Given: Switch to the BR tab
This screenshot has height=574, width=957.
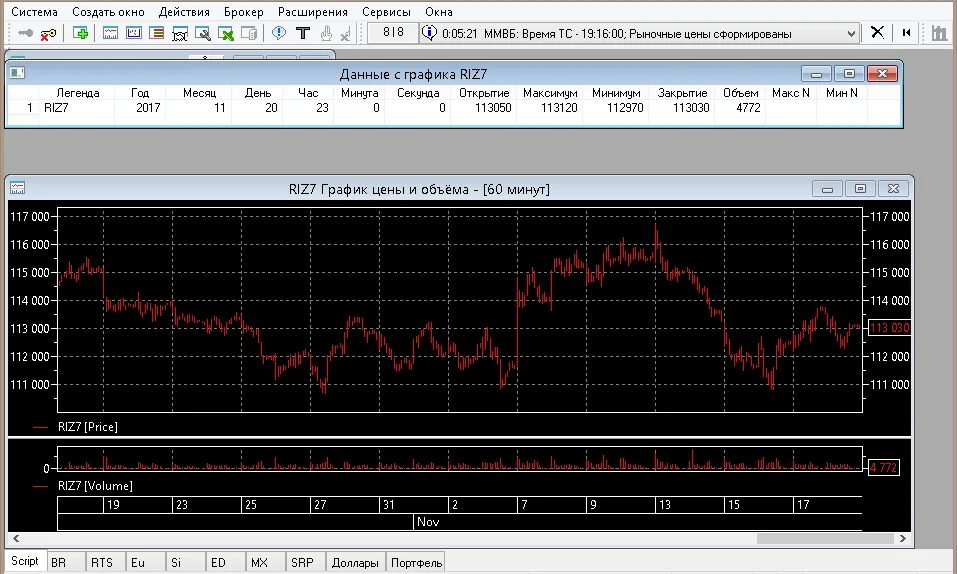Looking at the screenshot, I should [66, 562].
